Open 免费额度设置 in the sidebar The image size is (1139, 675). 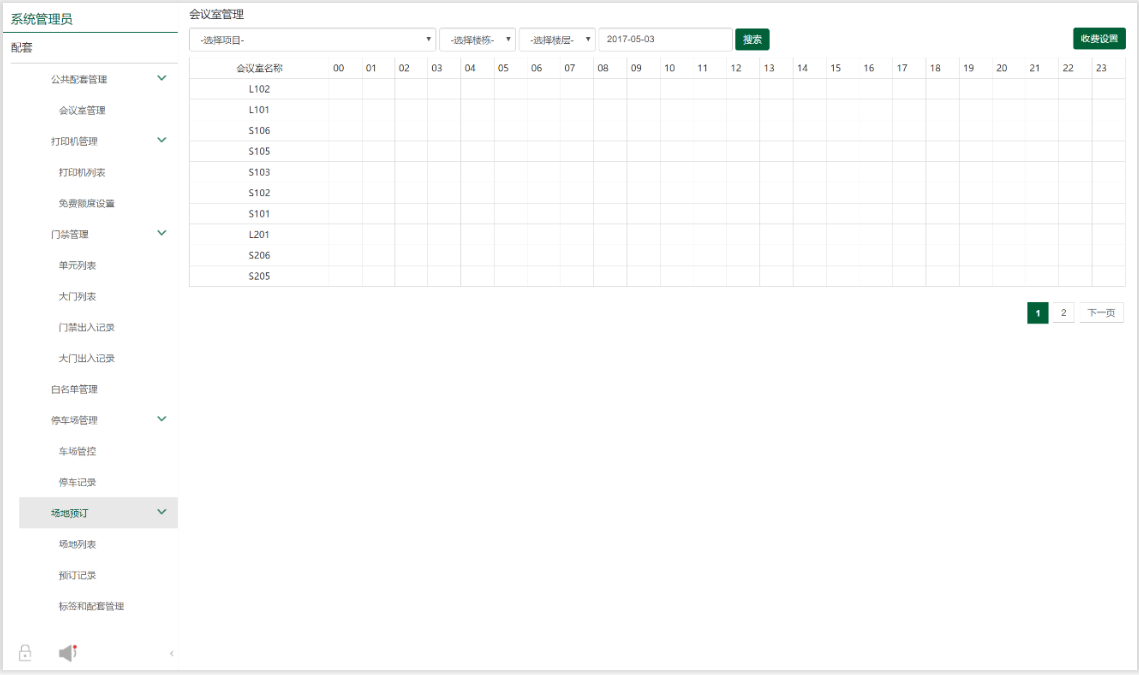[x=86, y=203]
